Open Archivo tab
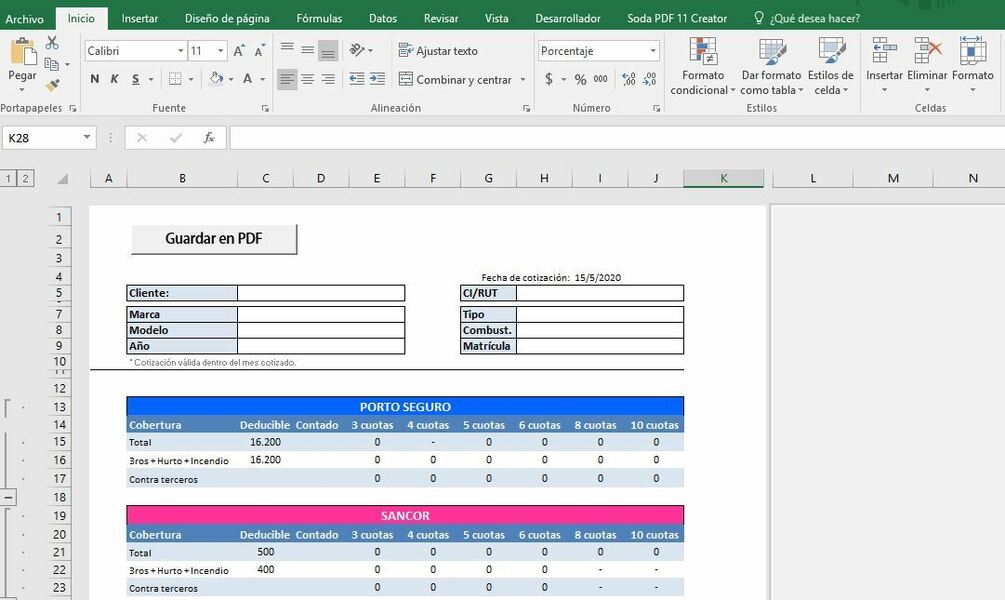Image resolution: width=1005 pixels, height=600 pixels. click(x=24, y=19)
